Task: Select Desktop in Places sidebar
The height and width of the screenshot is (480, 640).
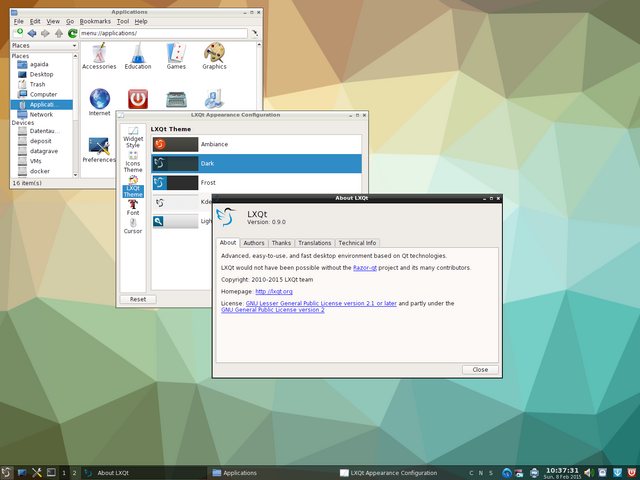Action: [42, 74]
